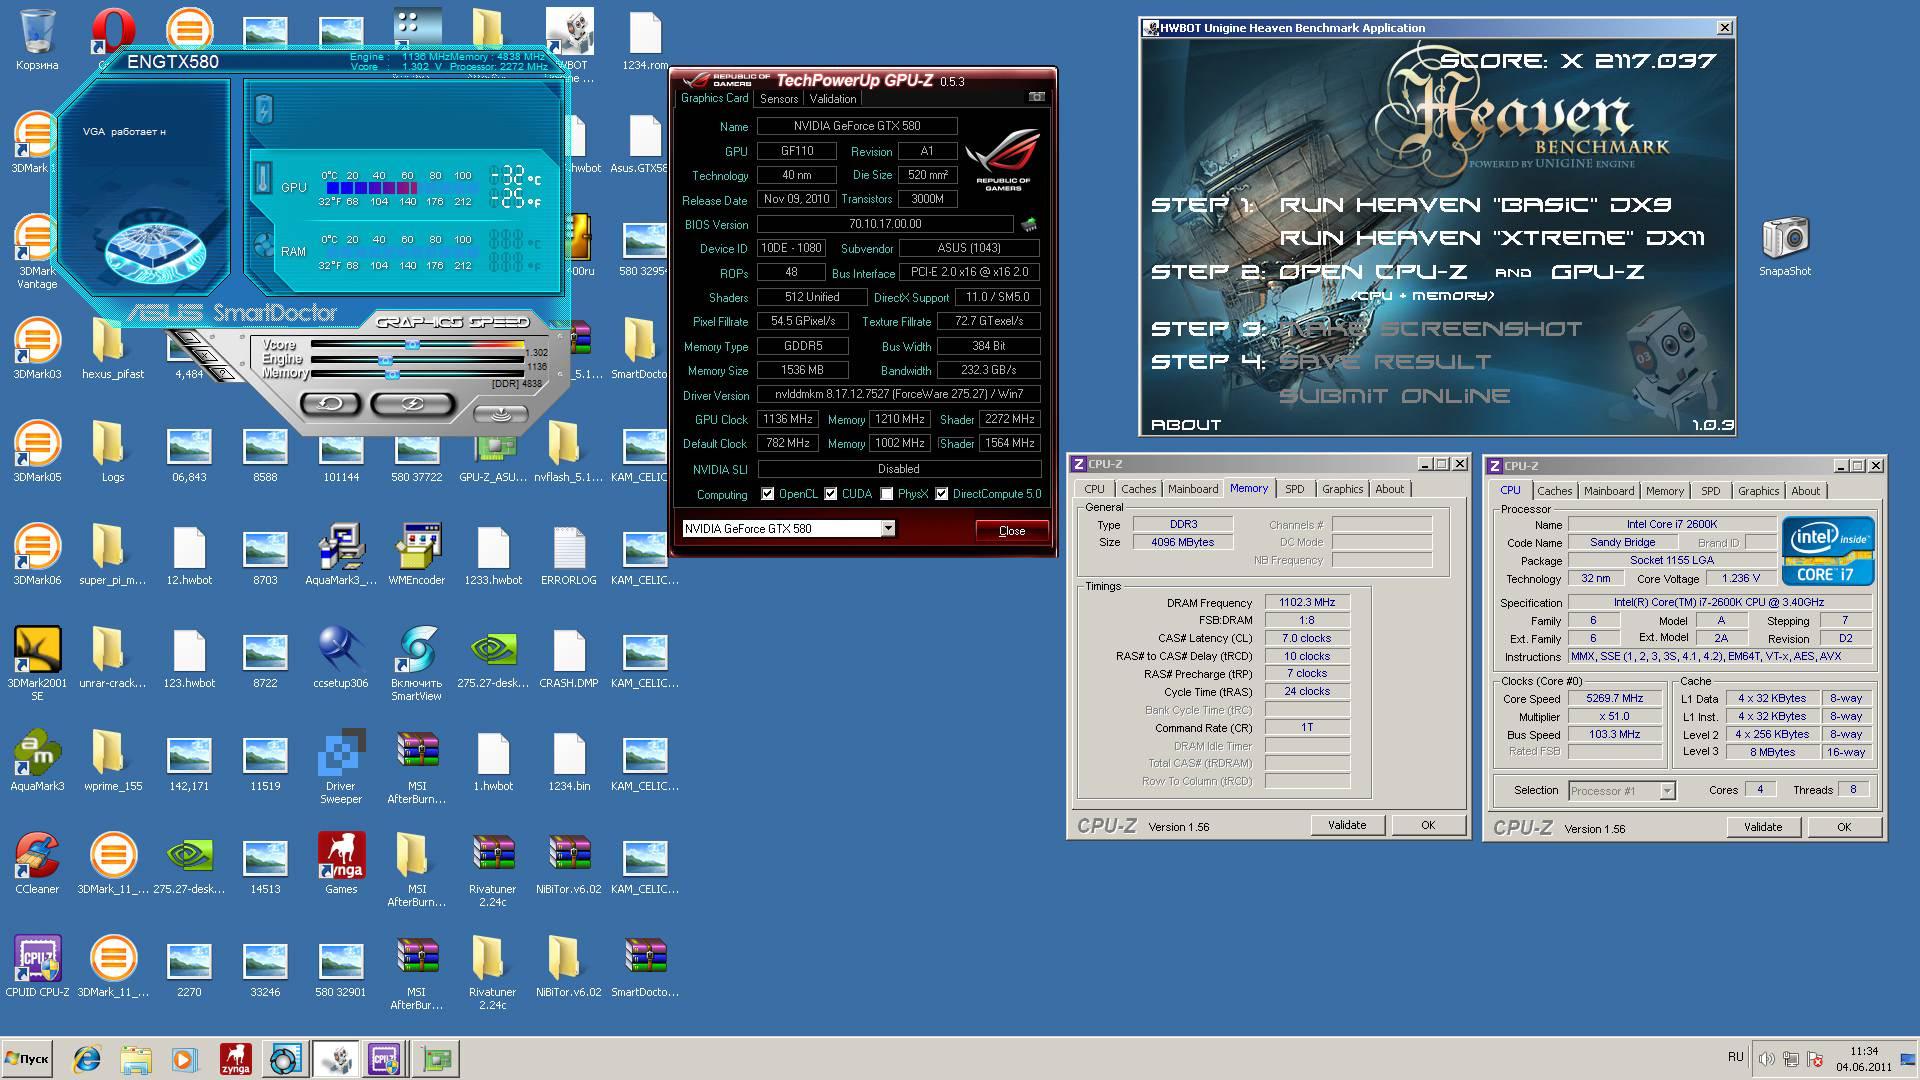The height and width of the screenshot is (1080, 1920).
Task: Open SPD tab in CPU-Z Memory window
Action: [1295, 489]
